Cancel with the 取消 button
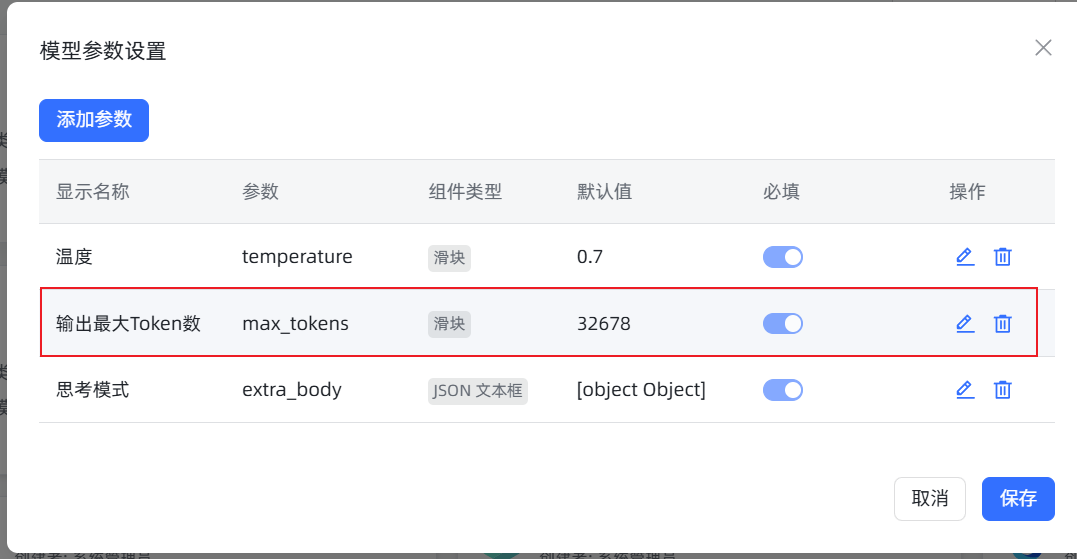 click(930, 498)
